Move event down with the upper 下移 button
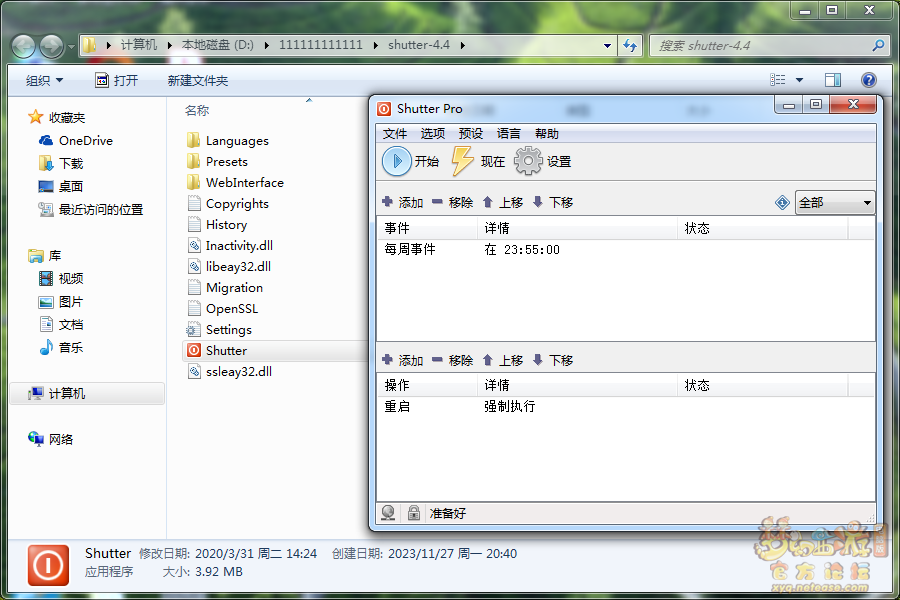 553,202
